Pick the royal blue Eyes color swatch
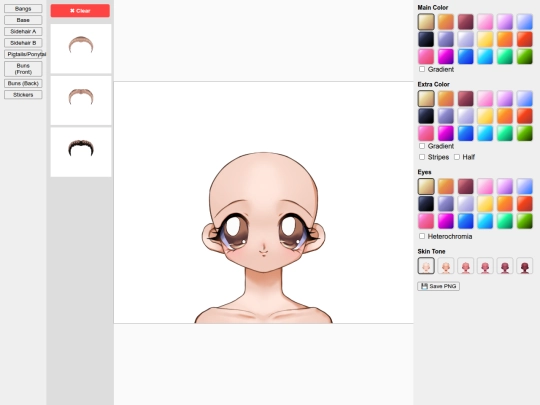 click(466, 221)
